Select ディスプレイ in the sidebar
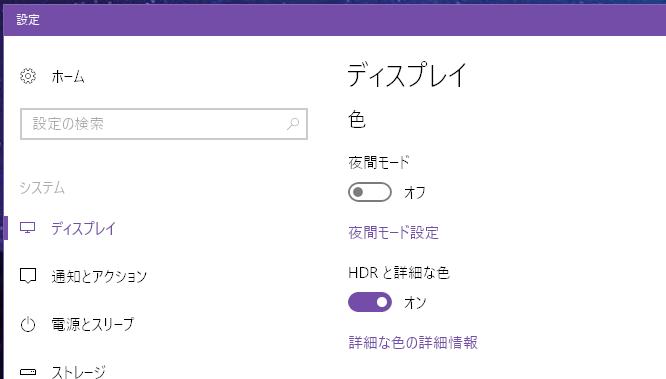This screenshot has width=666, height=379. (83, 228)
